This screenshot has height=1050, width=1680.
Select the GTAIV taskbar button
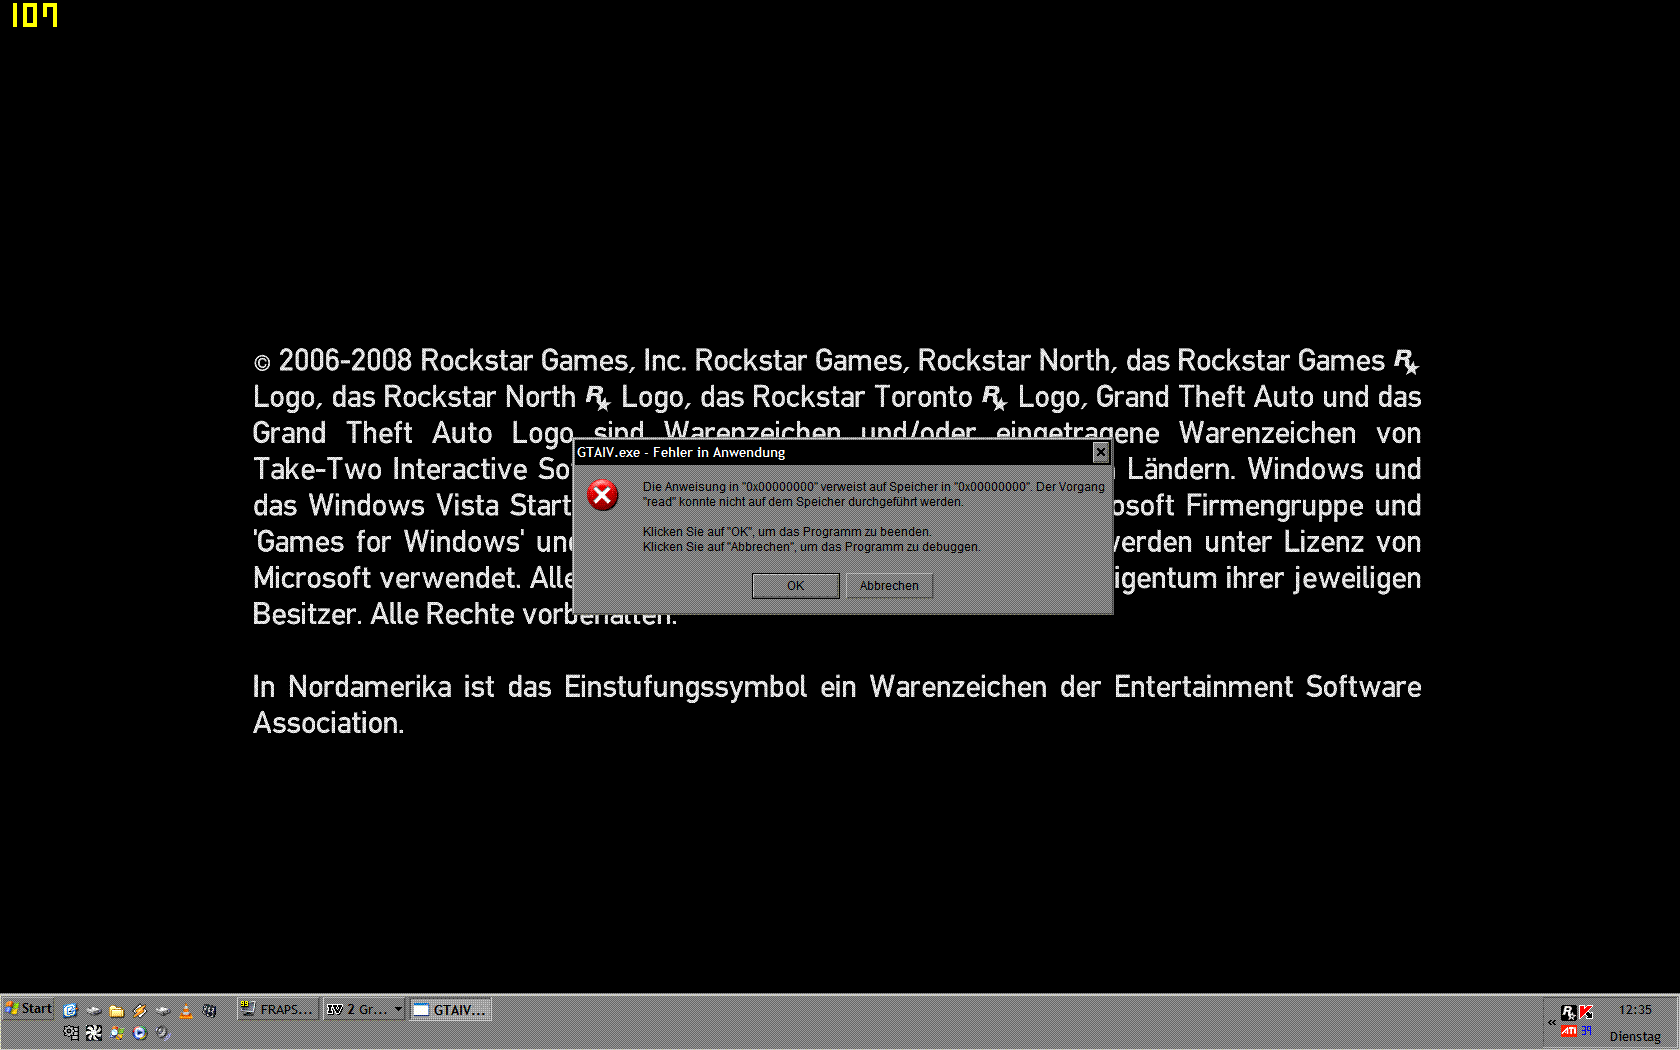pyautogui.click(x=450, y=1009)
